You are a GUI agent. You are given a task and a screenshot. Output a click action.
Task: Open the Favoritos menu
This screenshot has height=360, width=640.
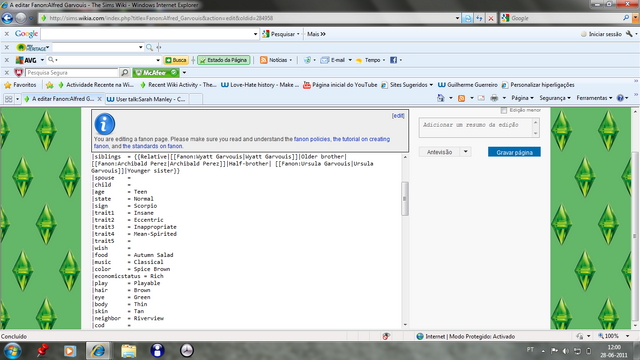[20, 85]
